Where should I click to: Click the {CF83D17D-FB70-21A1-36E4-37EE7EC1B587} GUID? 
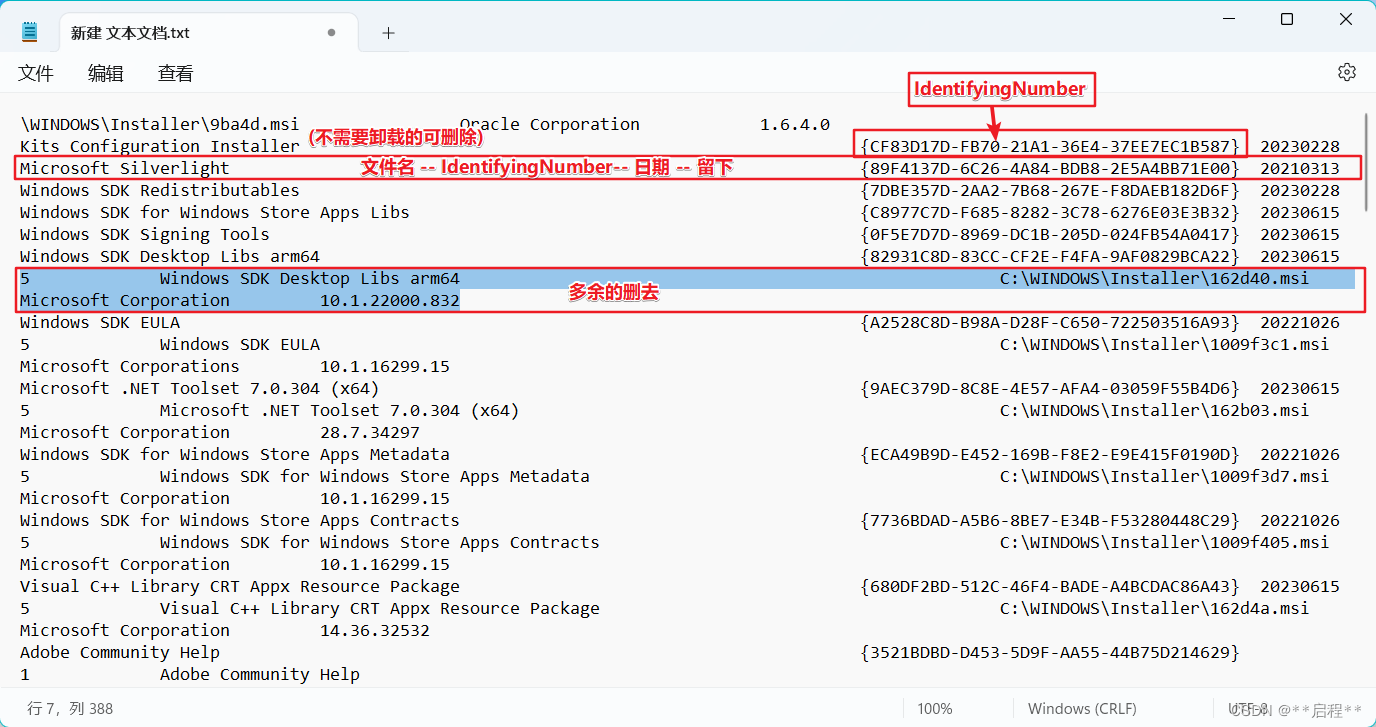1050,146
